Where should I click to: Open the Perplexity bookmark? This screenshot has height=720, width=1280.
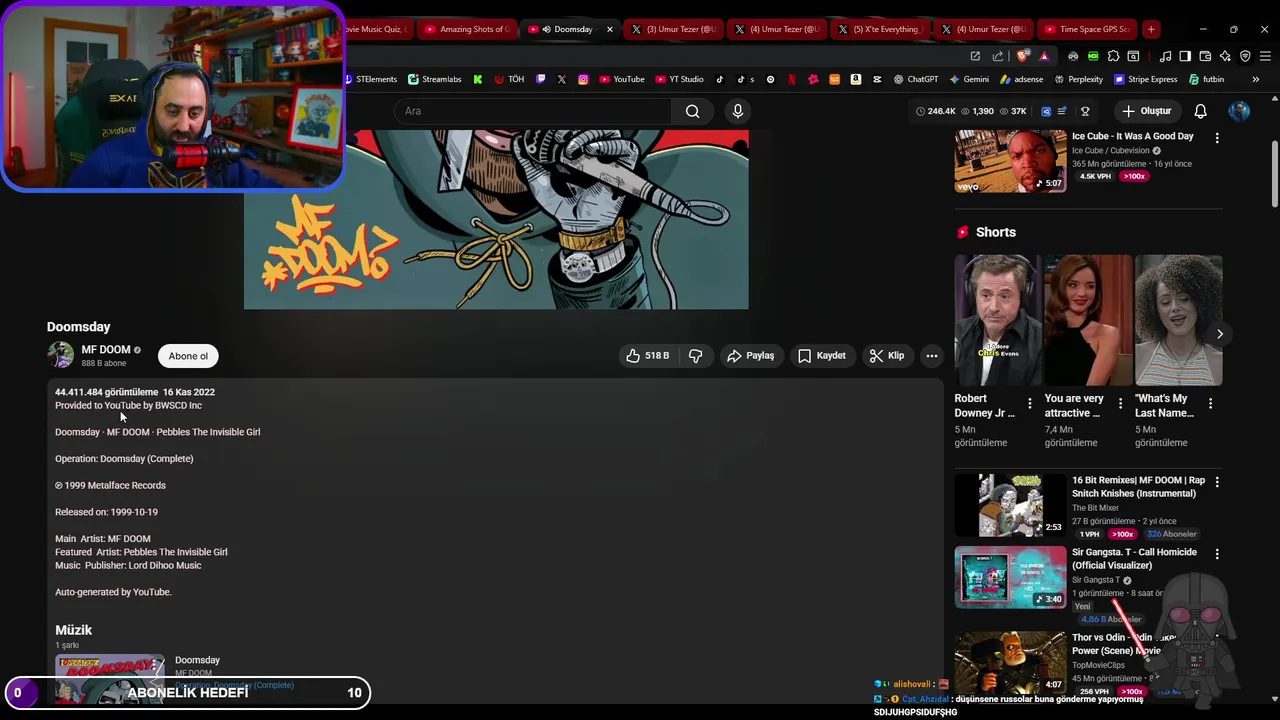tap(1078, 79)
